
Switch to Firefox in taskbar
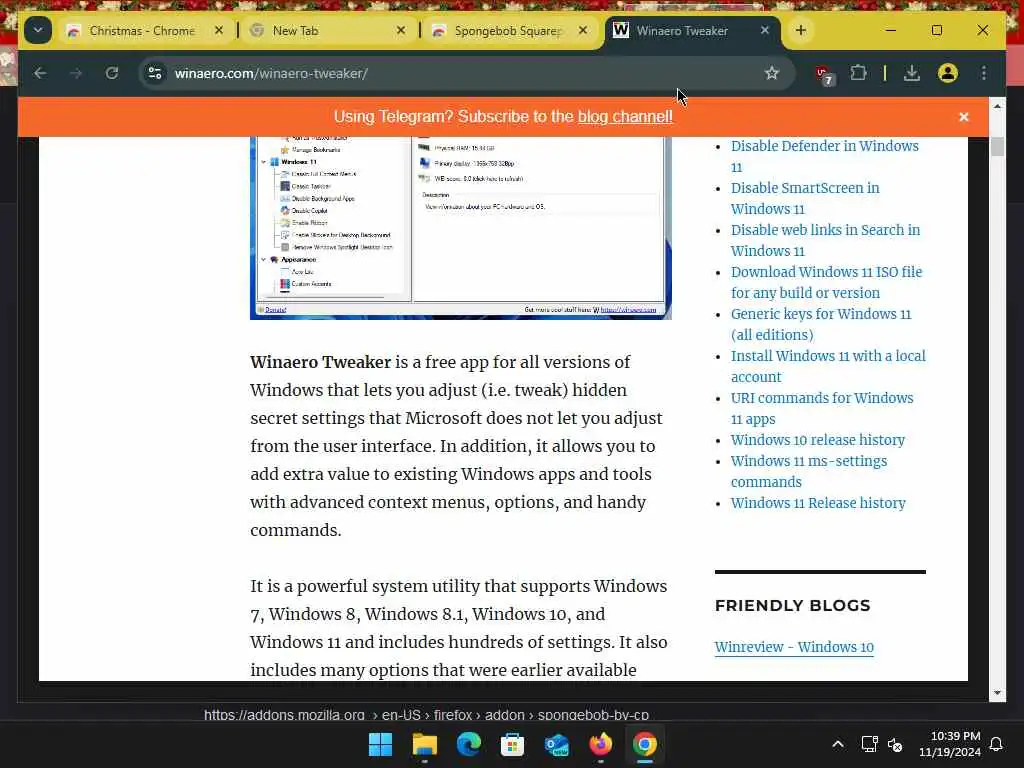click(601, 744)
